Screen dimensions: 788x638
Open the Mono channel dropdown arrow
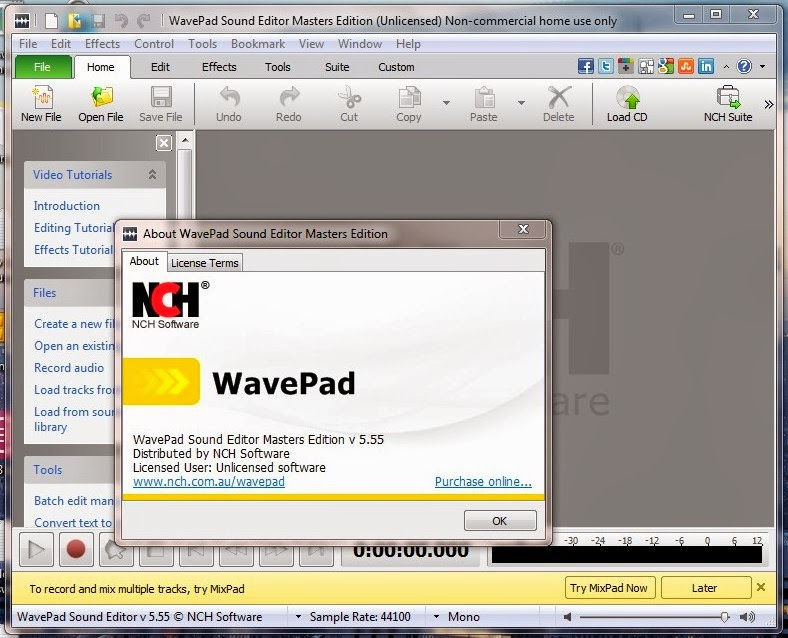(x=436, y=616)
